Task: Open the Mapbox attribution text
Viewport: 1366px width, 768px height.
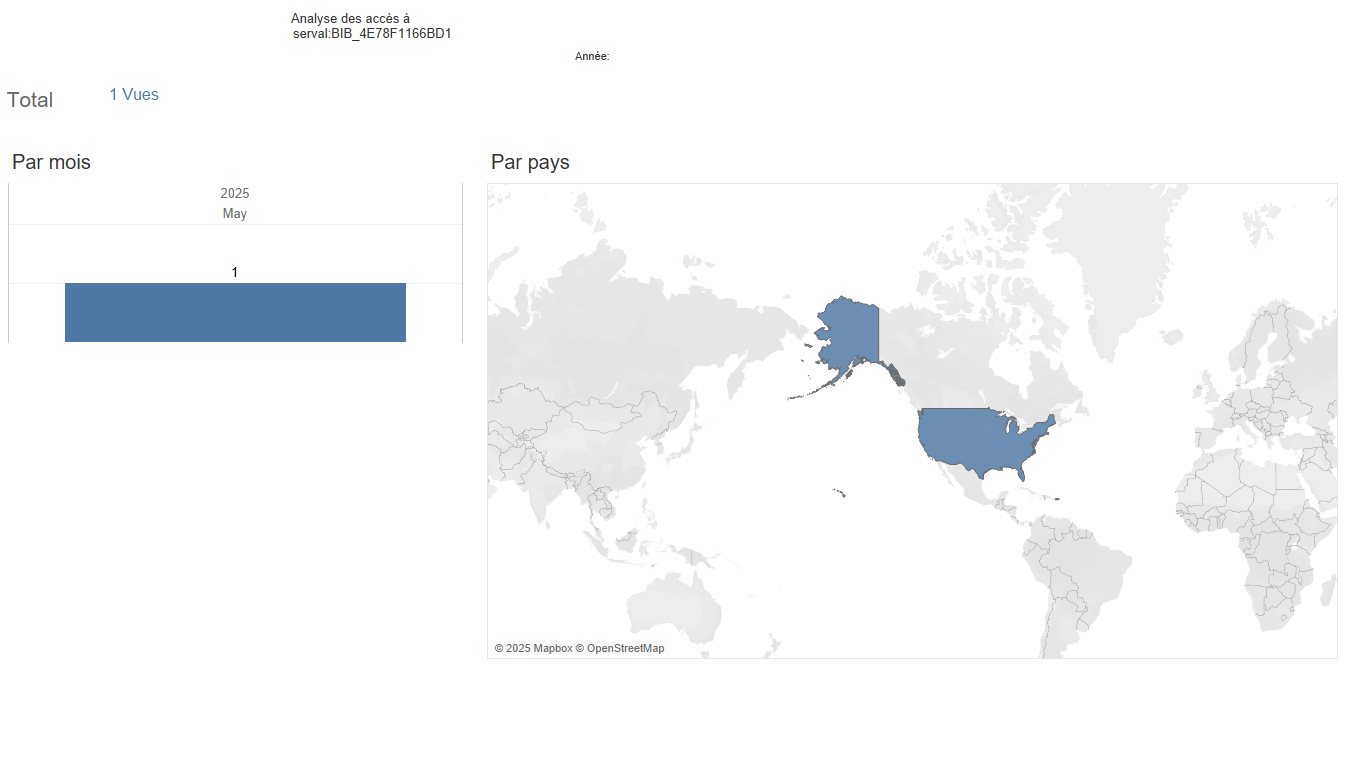Action: 534,648
